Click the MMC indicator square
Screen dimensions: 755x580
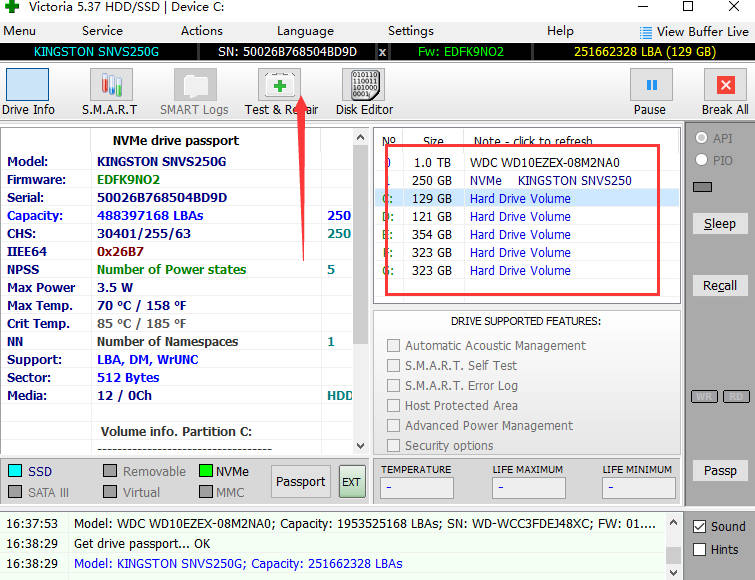click(x=206, y=491)
